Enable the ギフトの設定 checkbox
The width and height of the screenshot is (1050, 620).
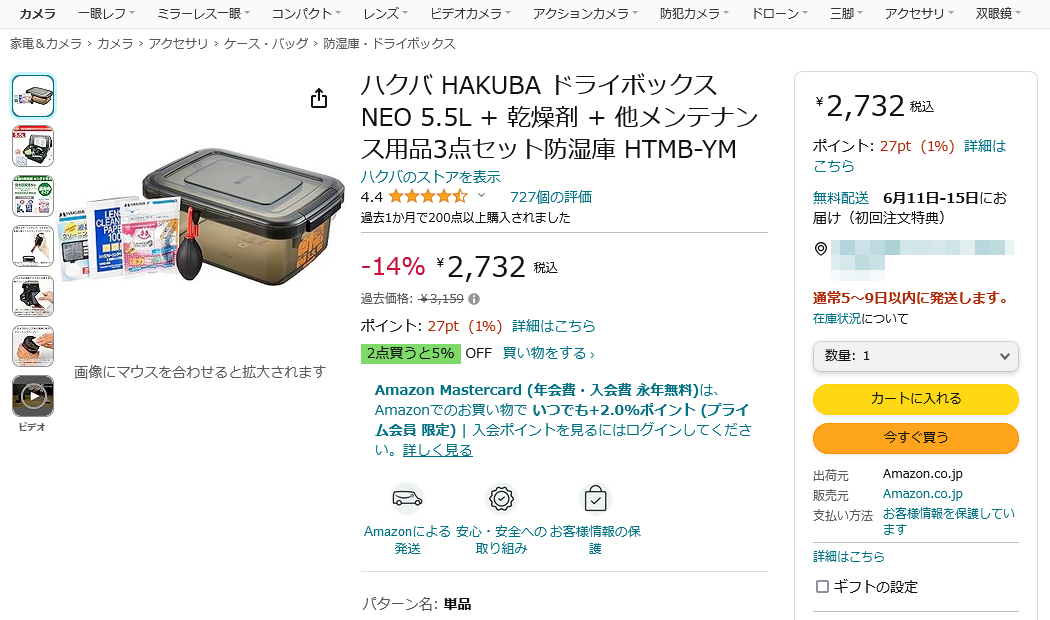tap(823, 587)
